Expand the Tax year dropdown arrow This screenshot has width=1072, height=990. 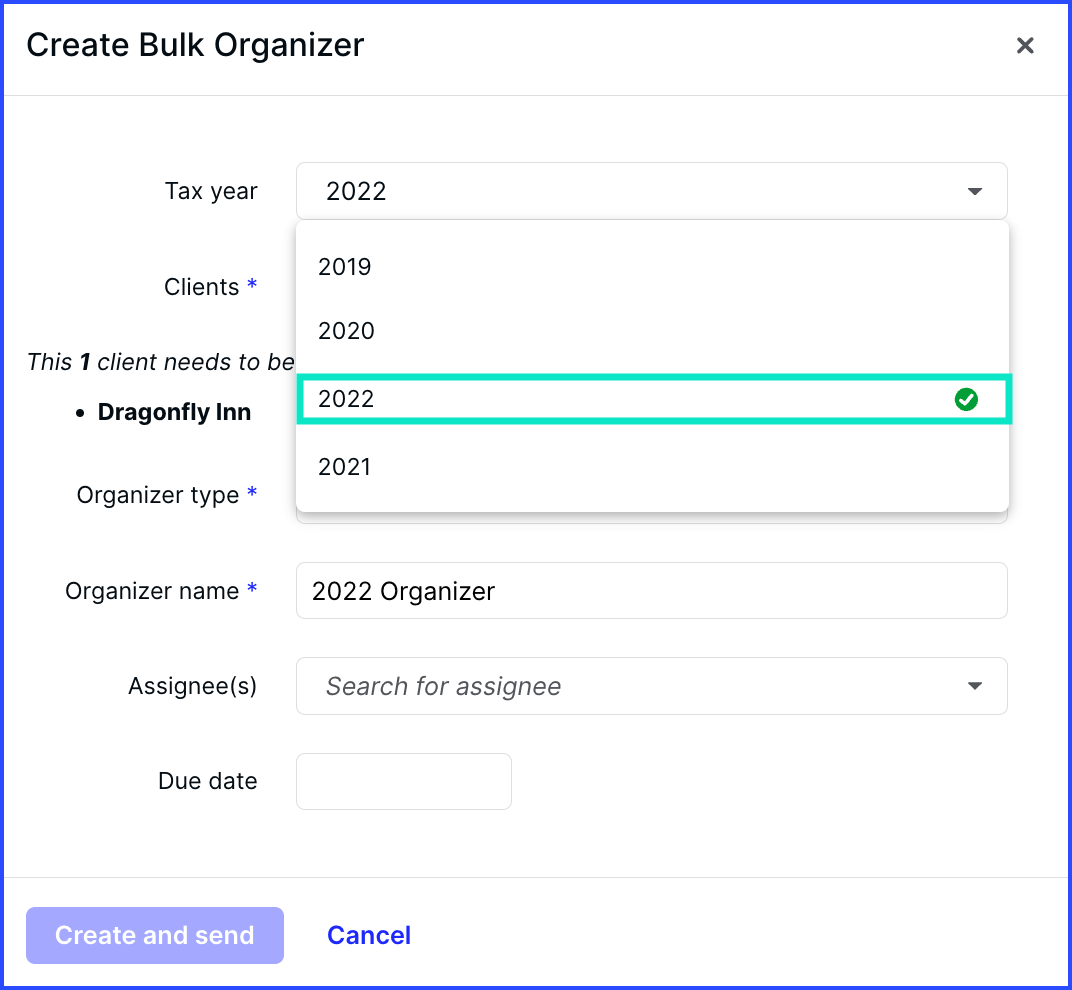[975, 191]
